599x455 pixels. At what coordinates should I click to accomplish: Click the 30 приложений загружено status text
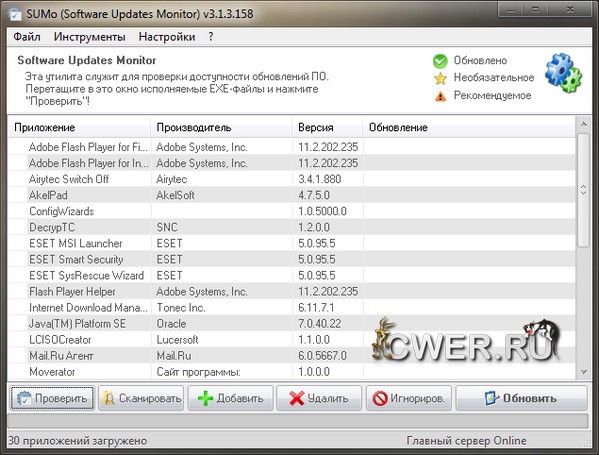tap(78, 440)
